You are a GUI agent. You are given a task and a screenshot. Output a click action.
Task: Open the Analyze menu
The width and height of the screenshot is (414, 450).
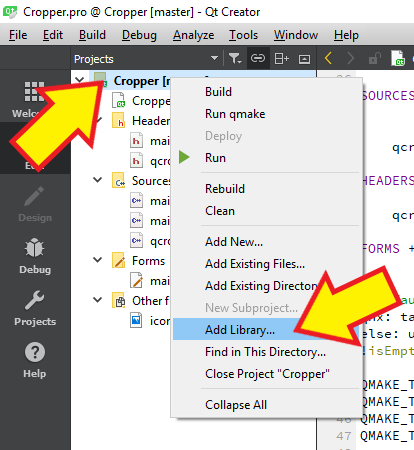[x=193, y=35]
